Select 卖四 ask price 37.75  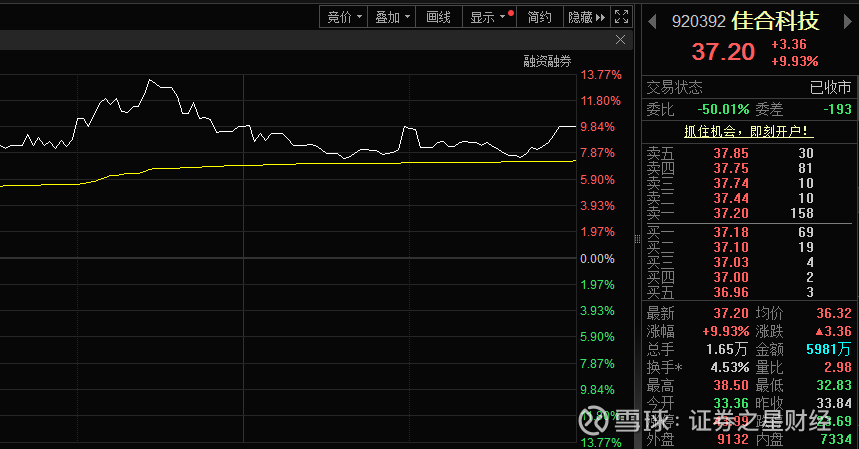731,168
